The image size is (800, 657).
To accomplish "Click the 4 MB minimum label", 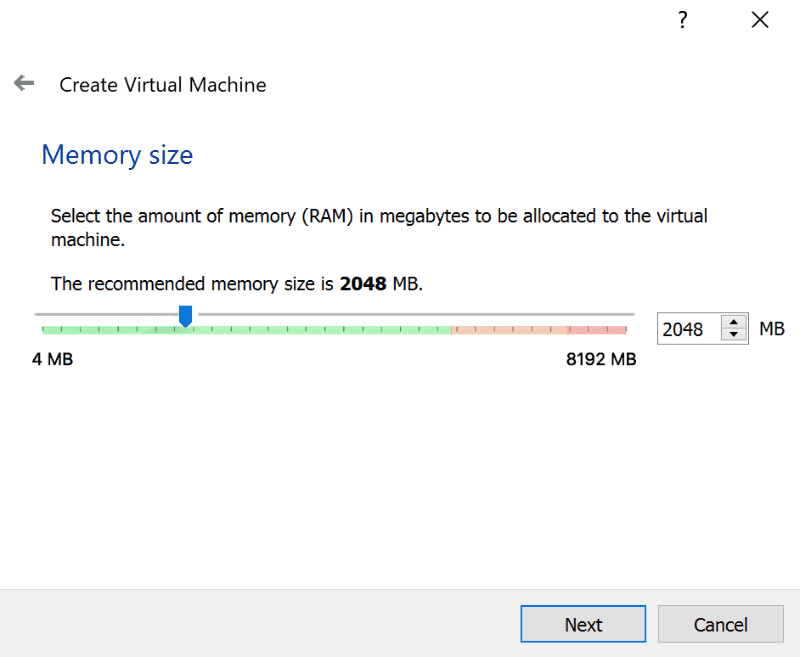I will (52, 359).
